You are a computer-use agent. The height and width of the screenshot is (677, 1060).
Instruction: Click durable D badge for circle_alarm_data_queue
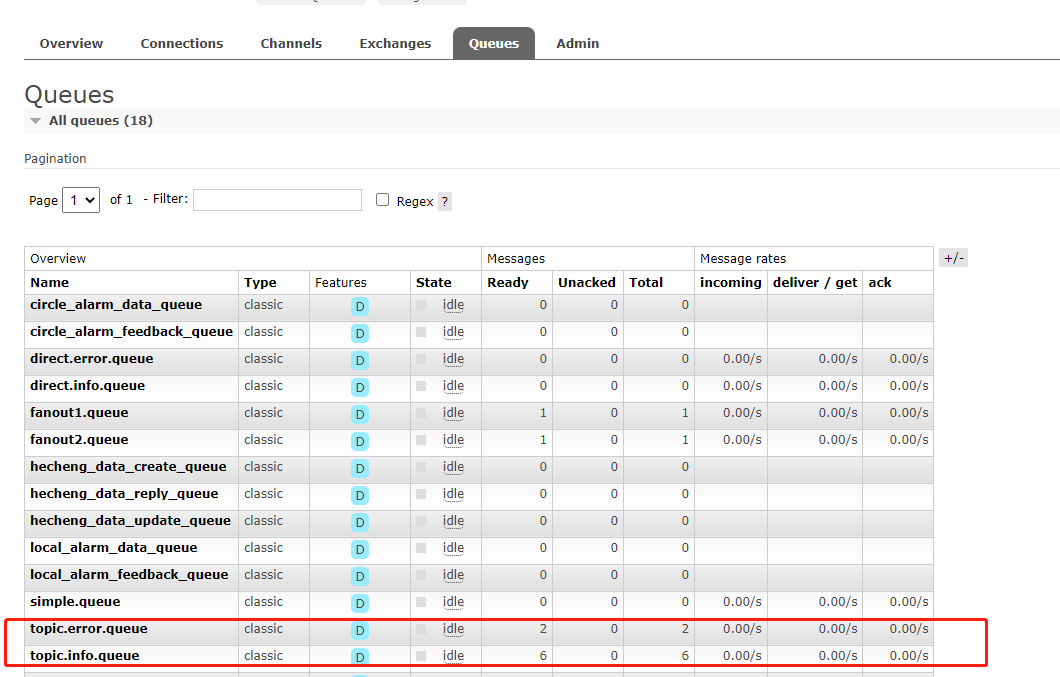pos(360,306)
